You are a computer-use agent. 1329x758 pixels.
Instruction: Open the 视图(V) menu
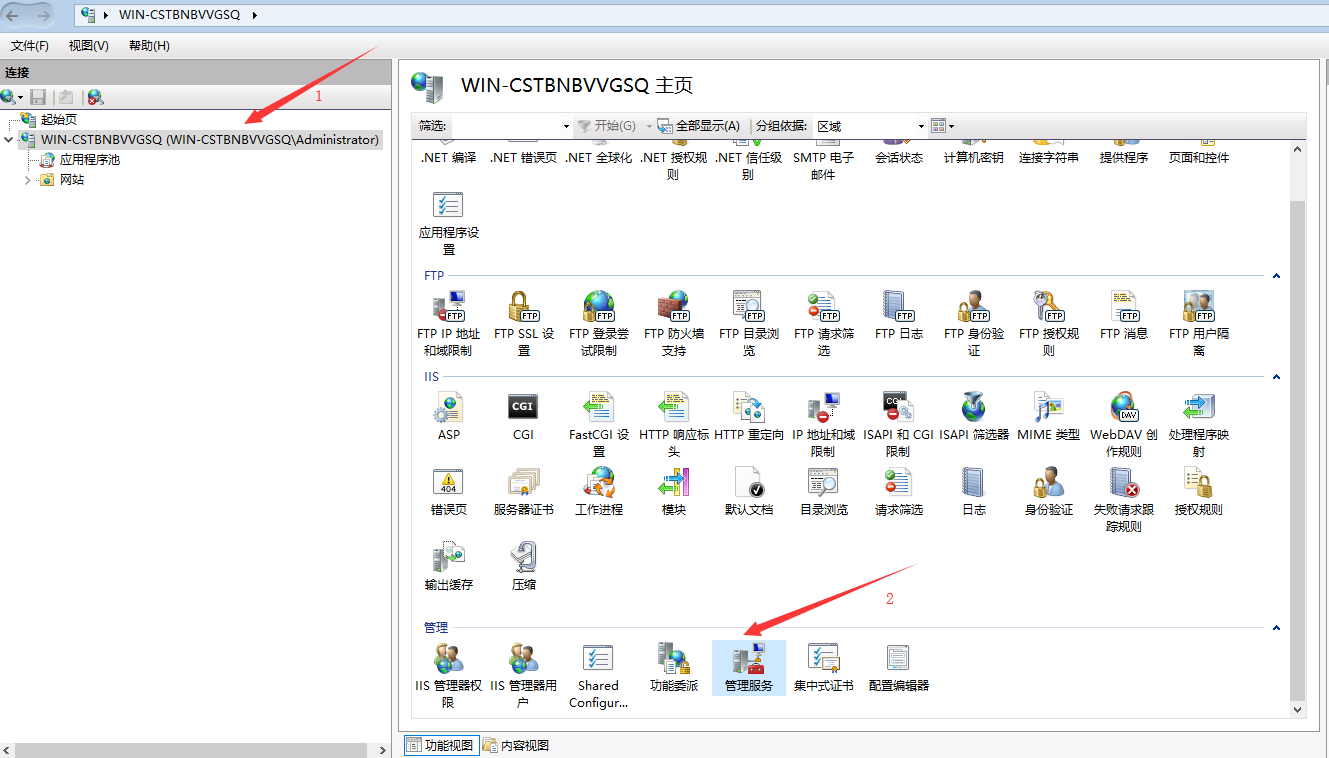(87, 45)
